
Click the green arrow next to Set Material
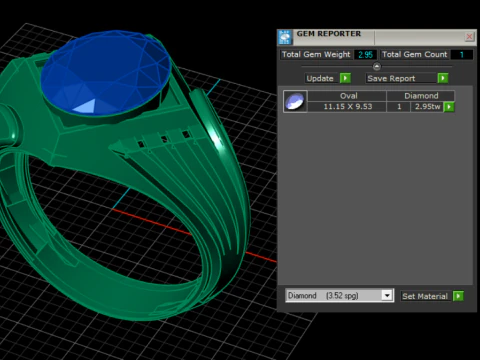pos(458,296)
